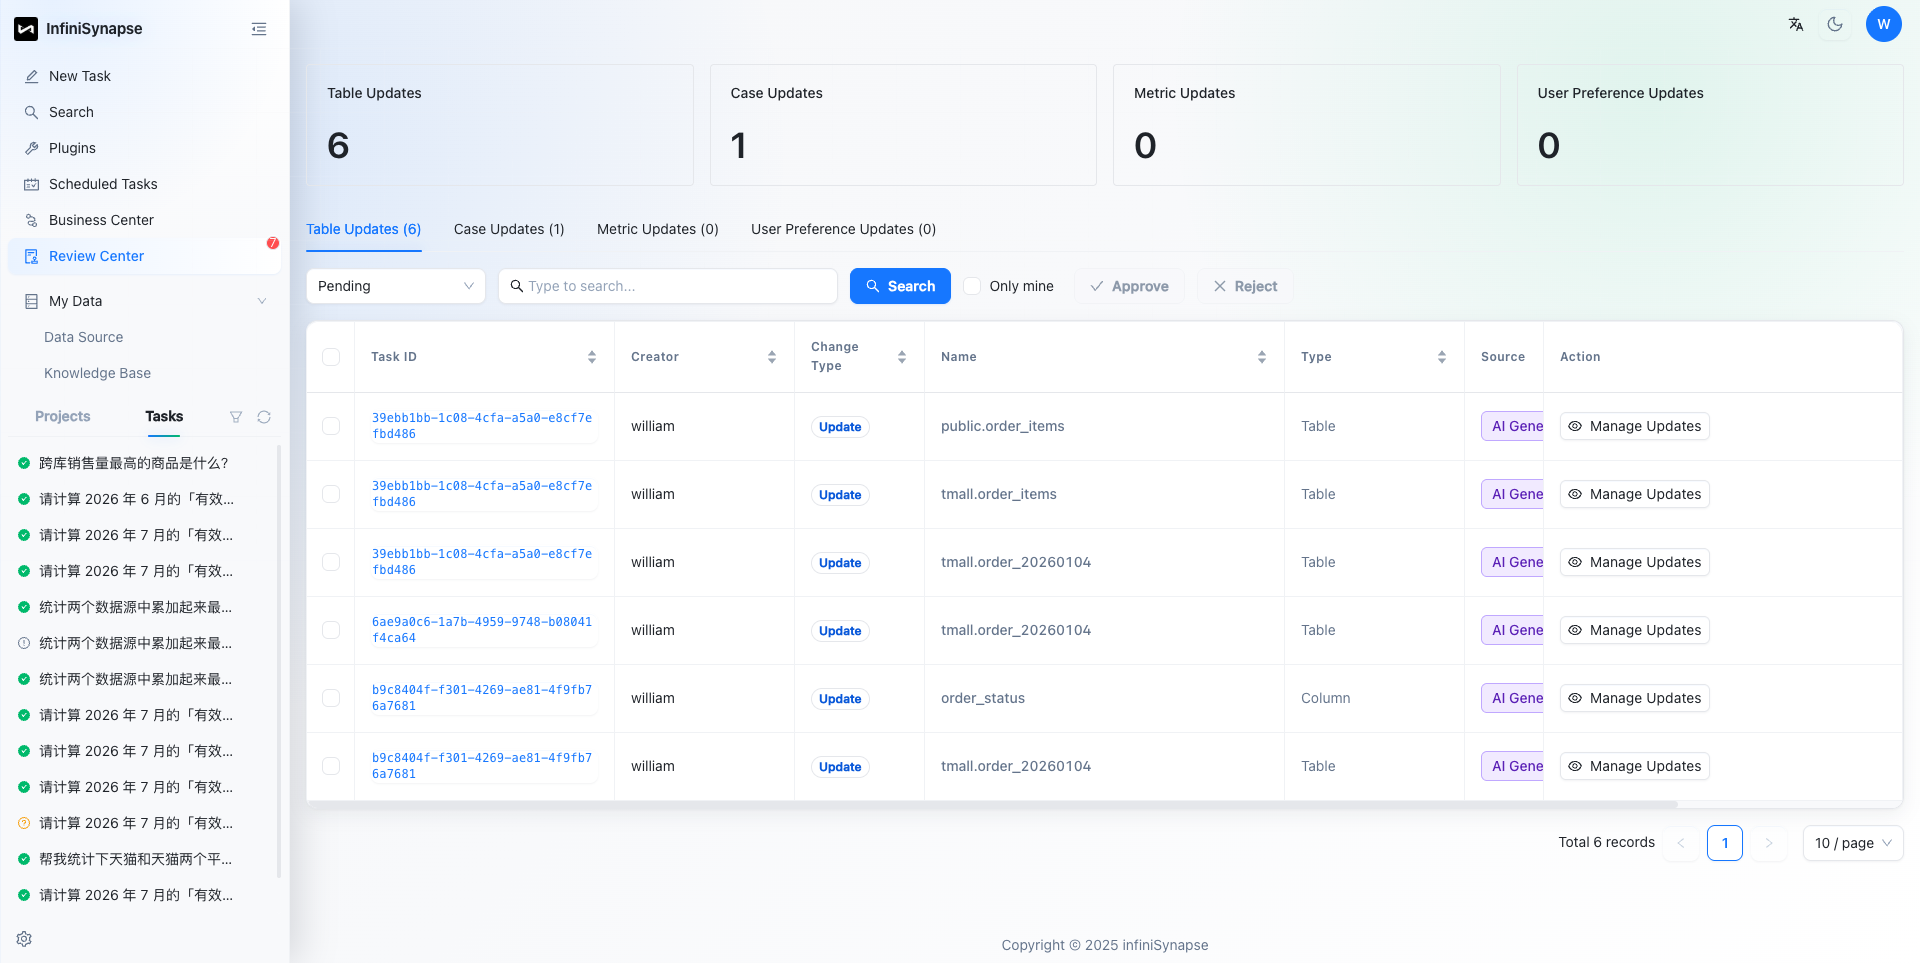This screenshot has width=1920, height=963.
Task: Open task ID link for public.order_items
Action: pos(482,426)
